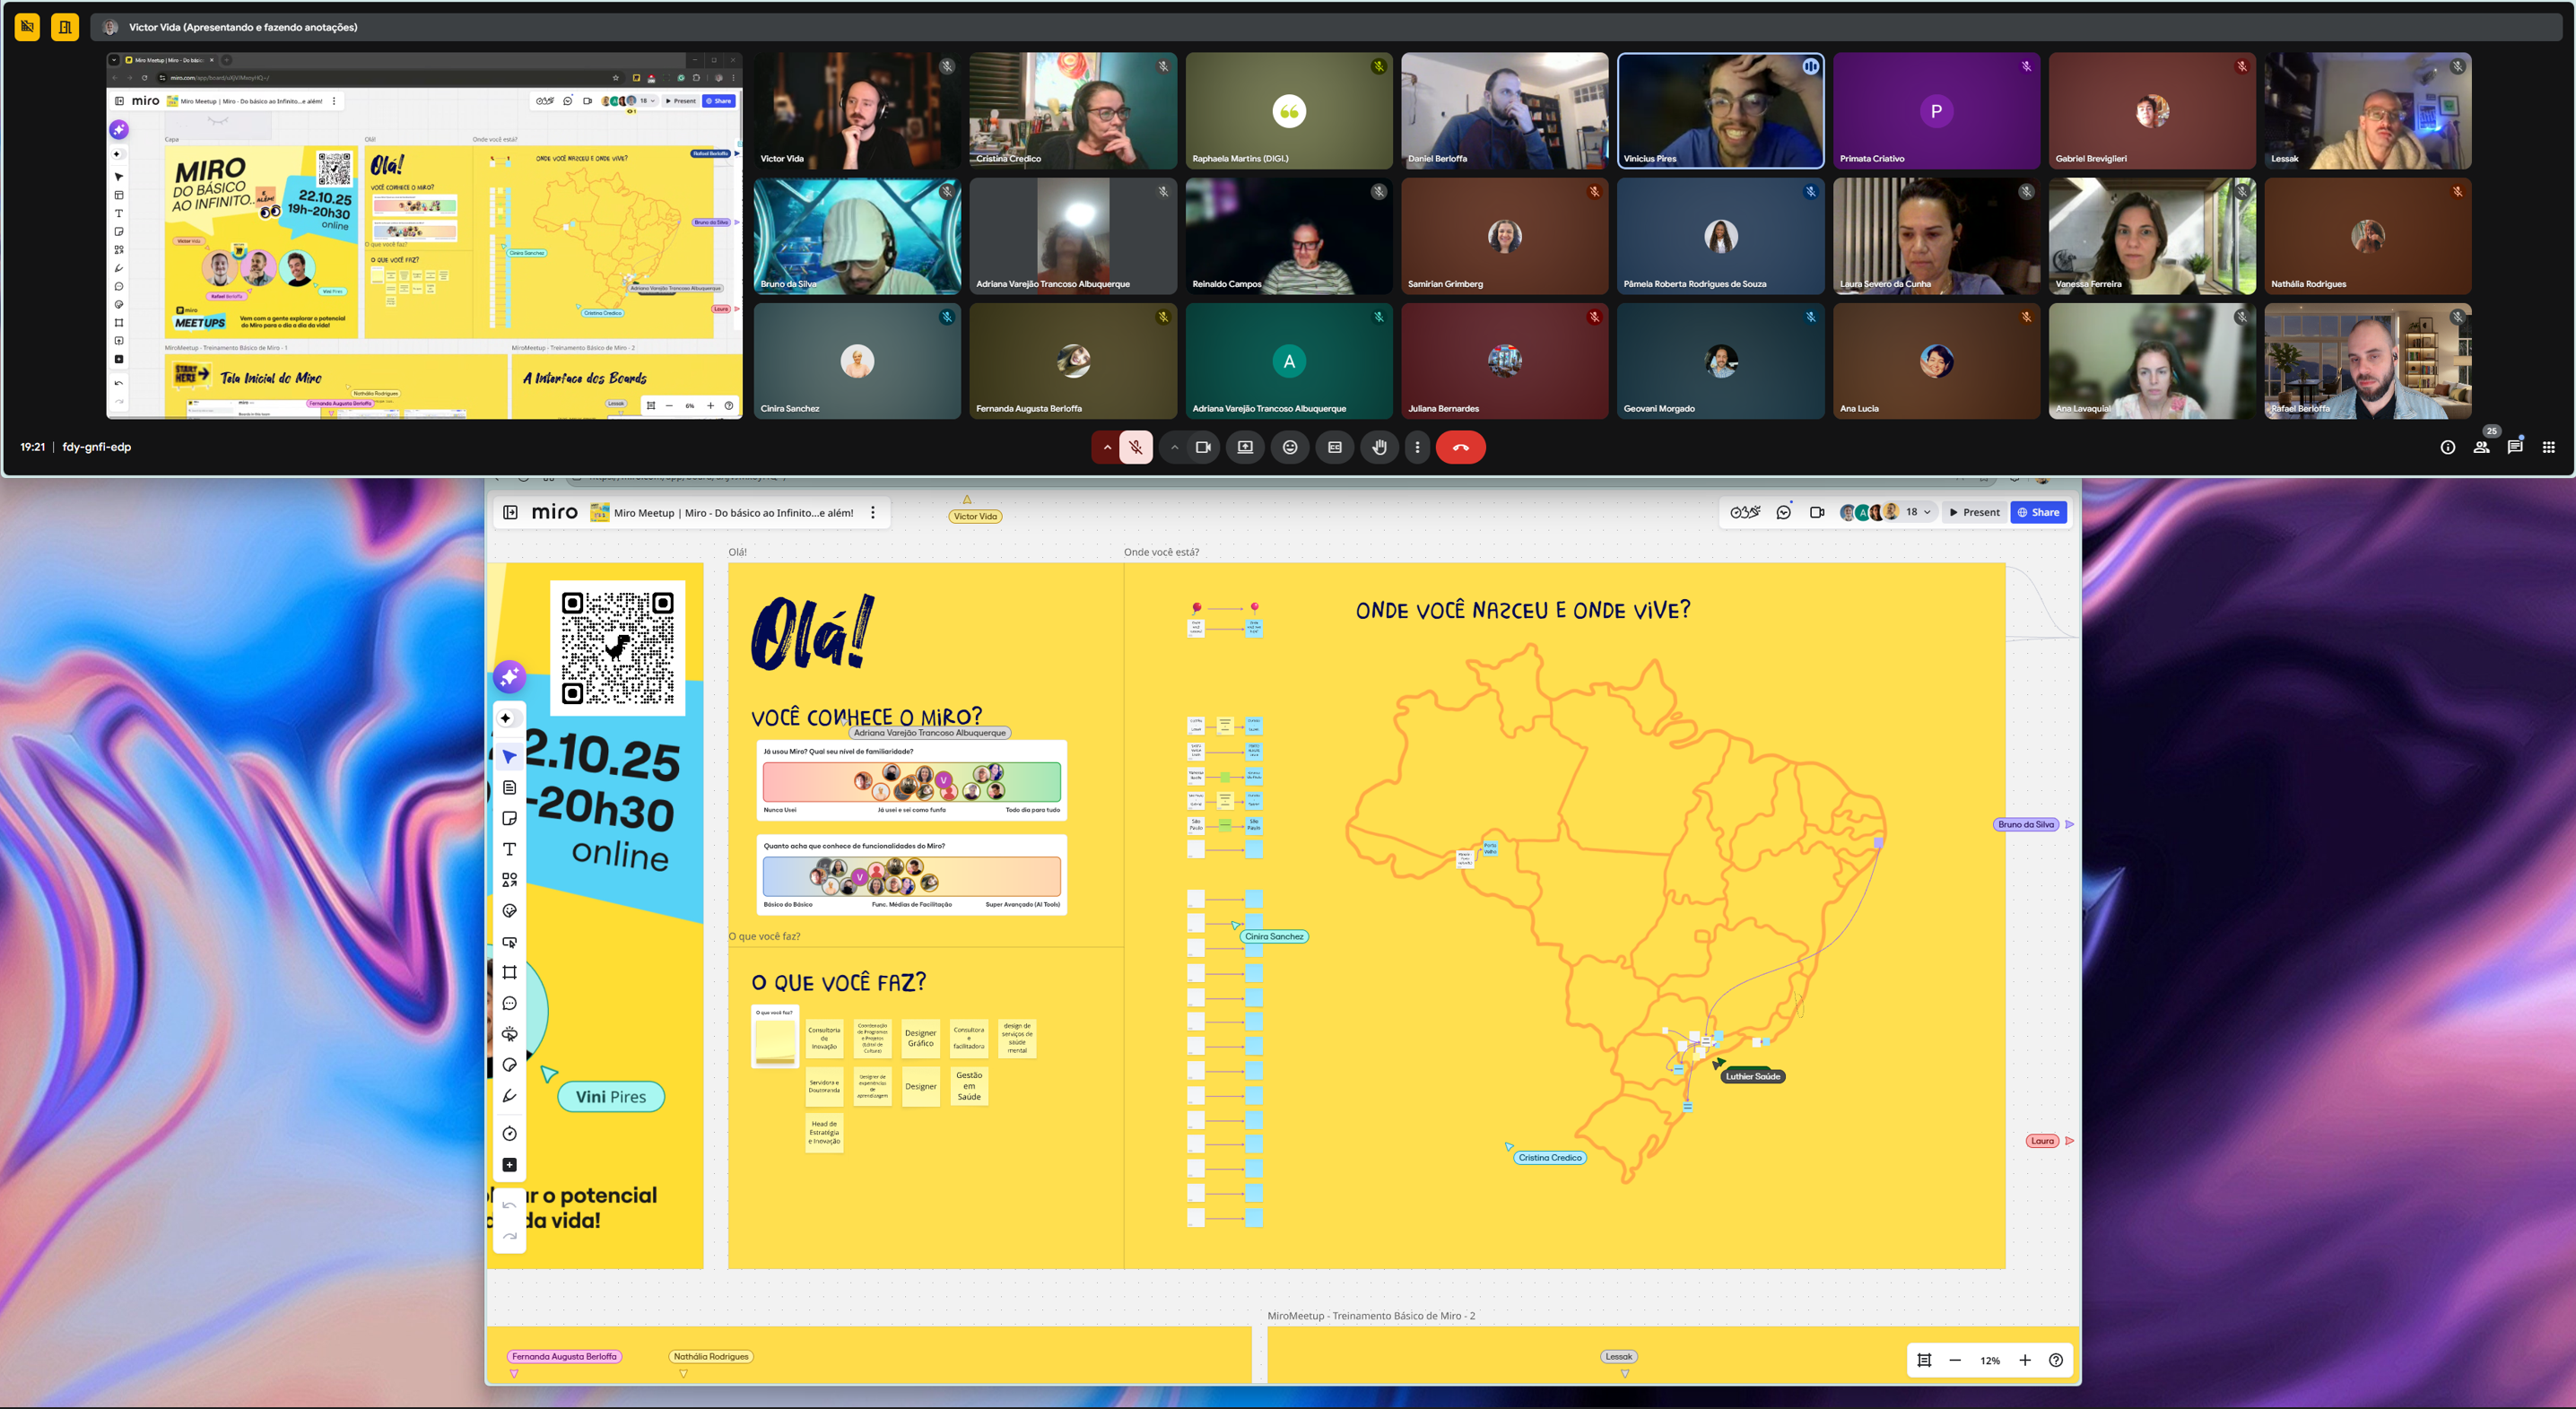Open facilitation tools timer-voting icon
The width and height of the screenshot is (2576, 1409).
coord(1745,512)
